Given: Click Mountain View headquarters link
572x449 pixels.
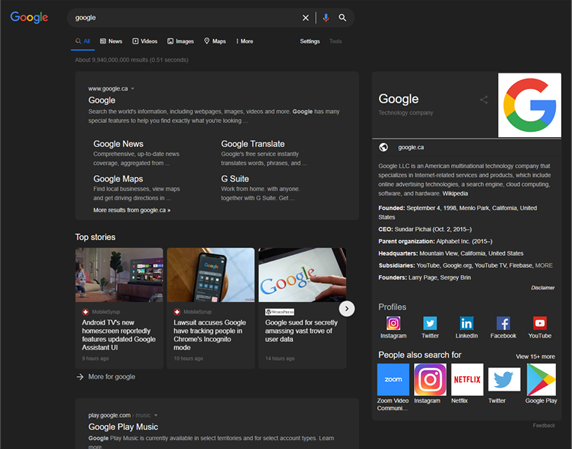Looking at the screenshot, I should [x=471, y=253].
